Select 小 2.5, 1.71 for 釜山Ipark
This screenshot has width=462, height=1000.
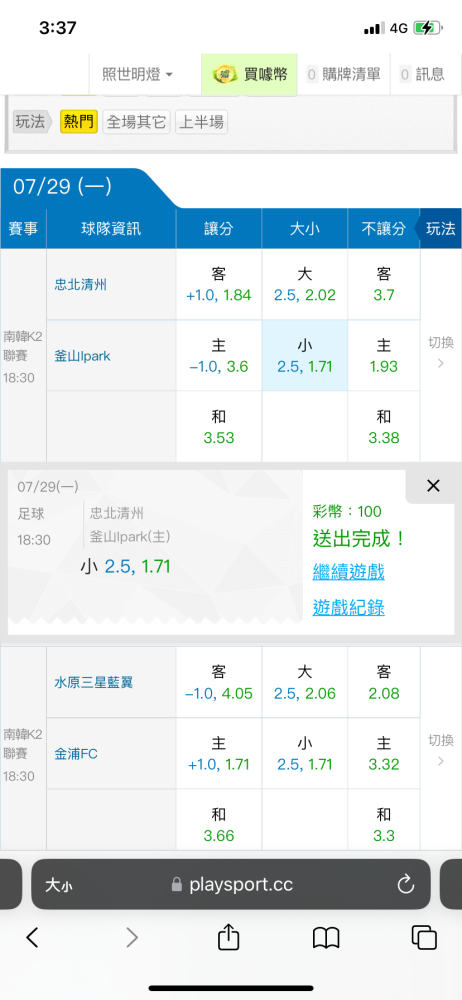point(304,356)
